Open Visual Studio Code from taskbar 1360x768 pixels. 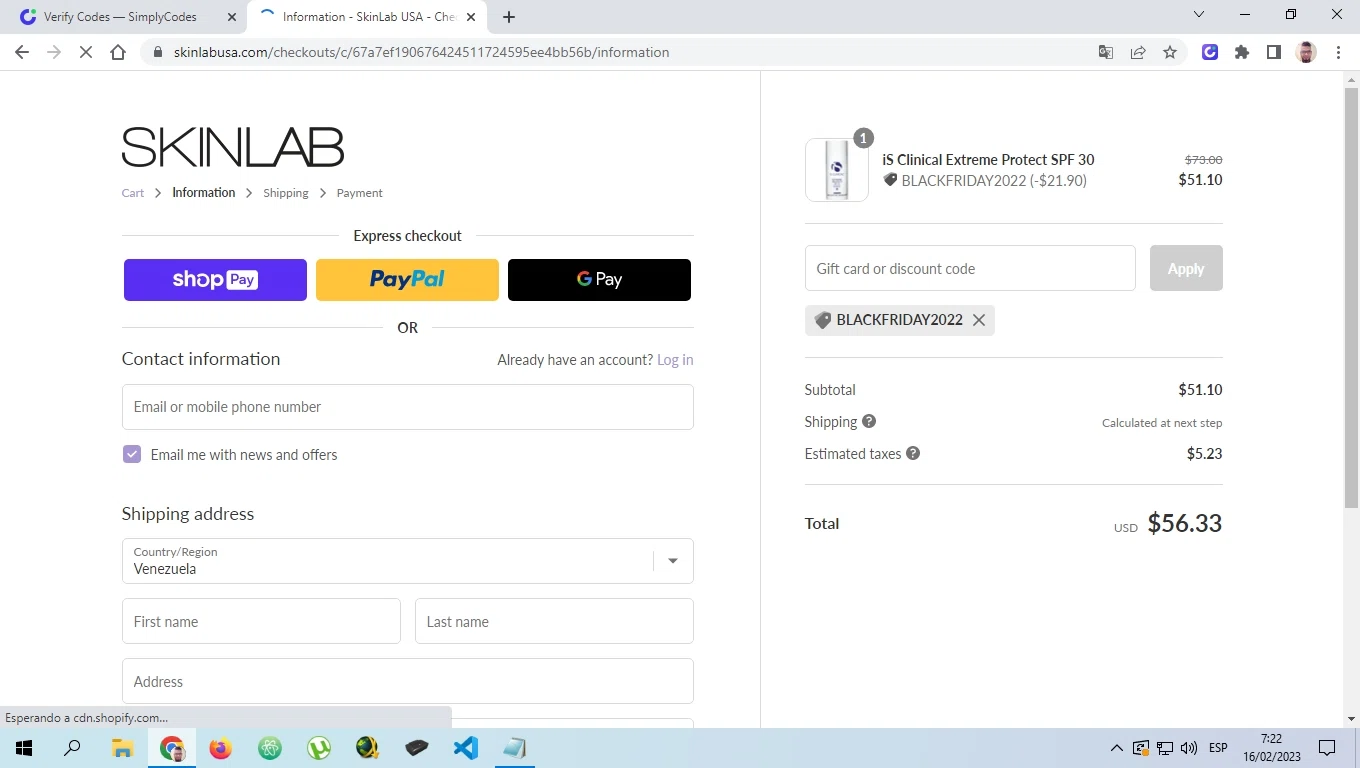[x=466, y=748]
